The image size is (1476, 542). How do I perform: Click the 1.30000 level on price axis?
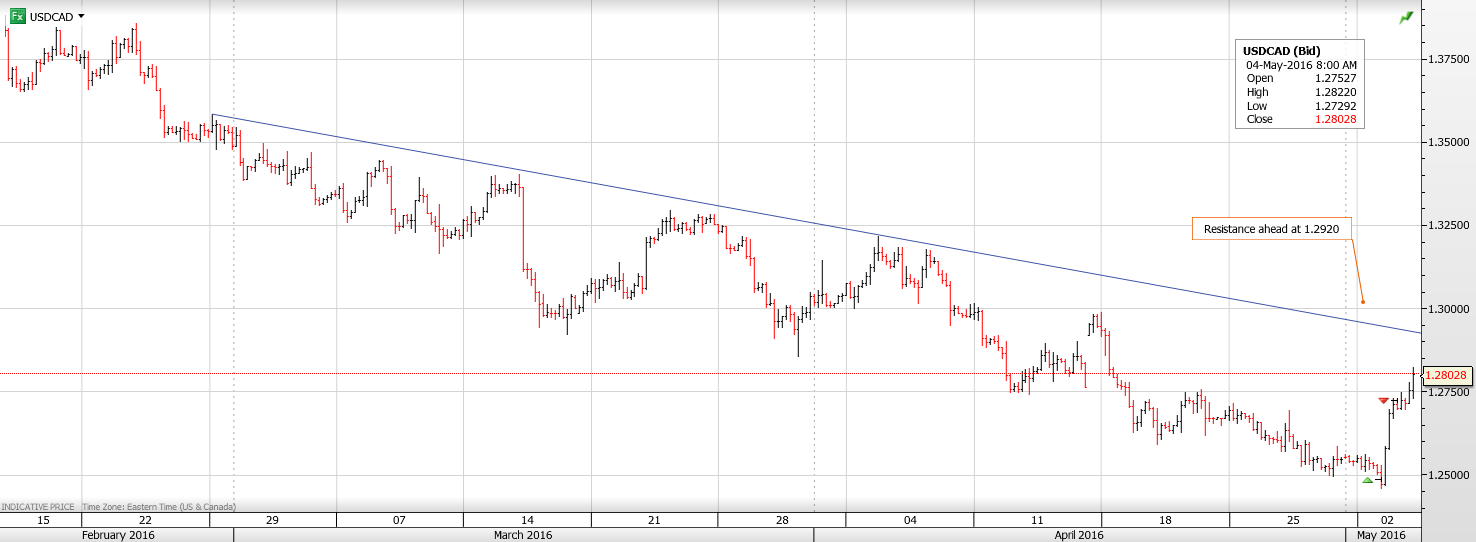pyautogui.click(x=1447, y=309)
